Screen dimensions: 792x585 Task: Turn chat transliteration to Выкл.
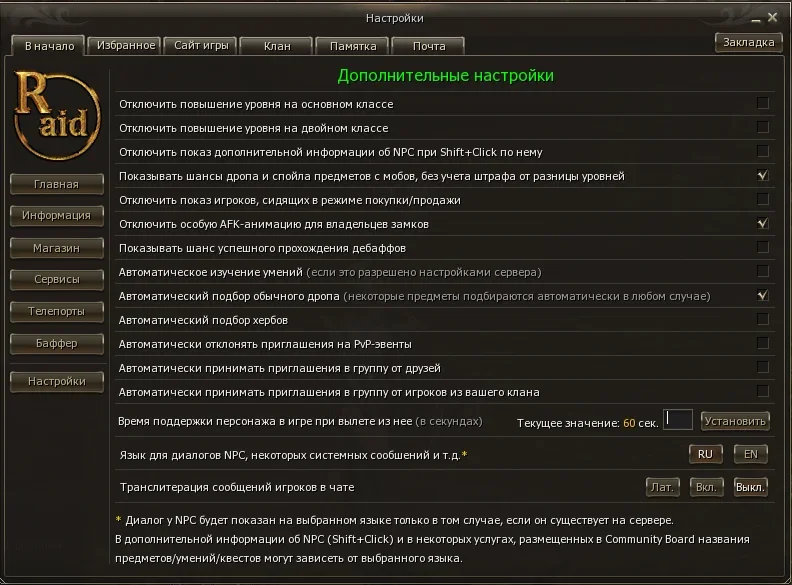(x=751, y=487)
